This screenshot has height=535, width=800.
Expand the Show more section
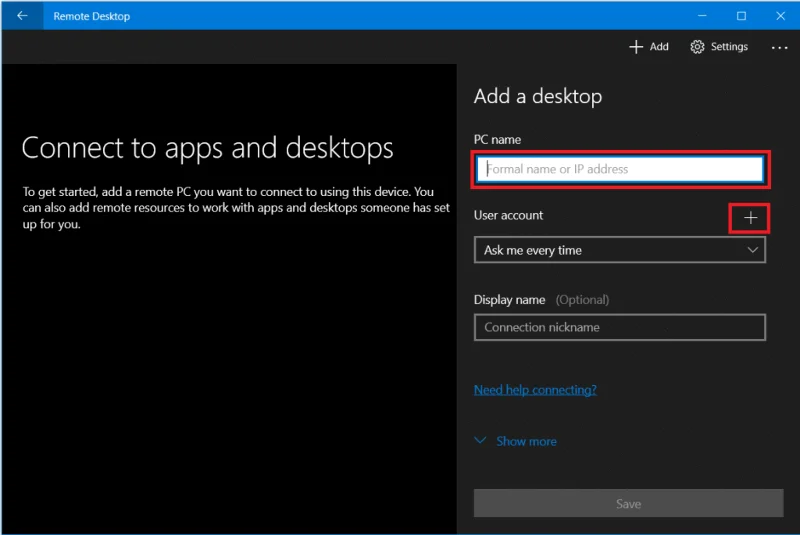(x=515, y=441)
